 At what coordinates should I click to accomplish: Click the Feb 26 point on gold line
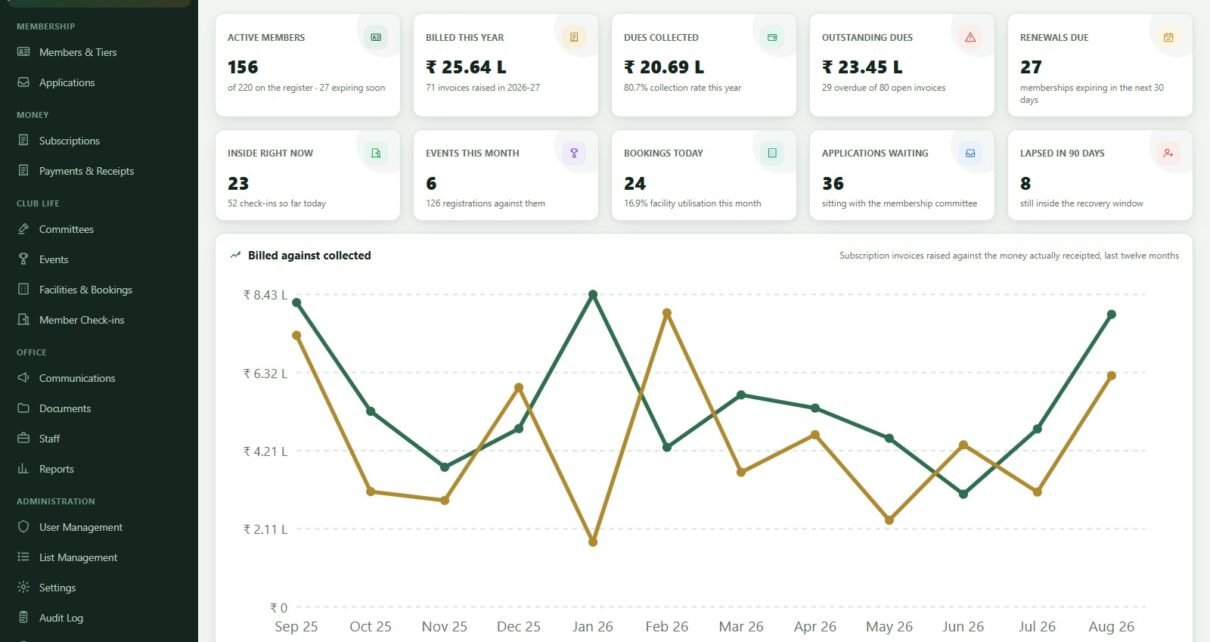pos(667,313)
